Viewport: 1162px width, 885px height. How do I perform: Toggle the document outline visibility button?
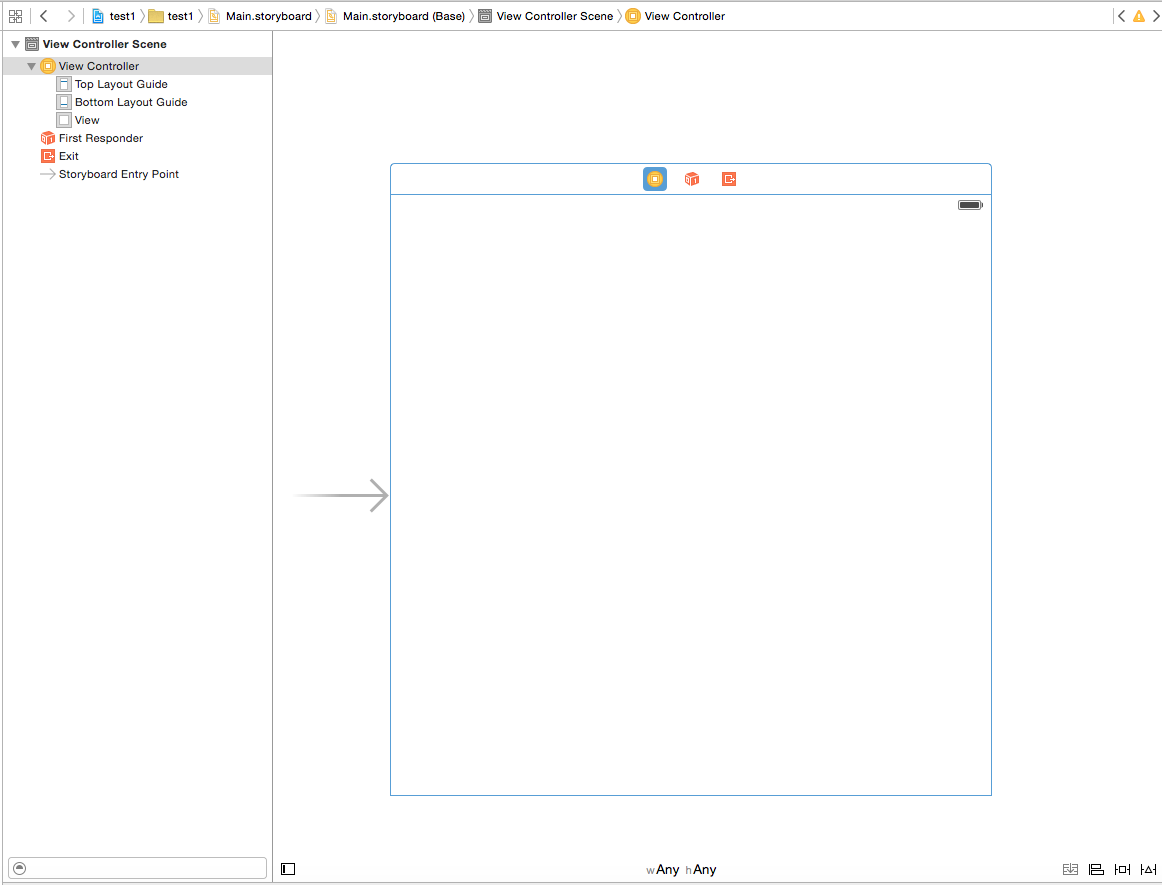coord(288,870)
